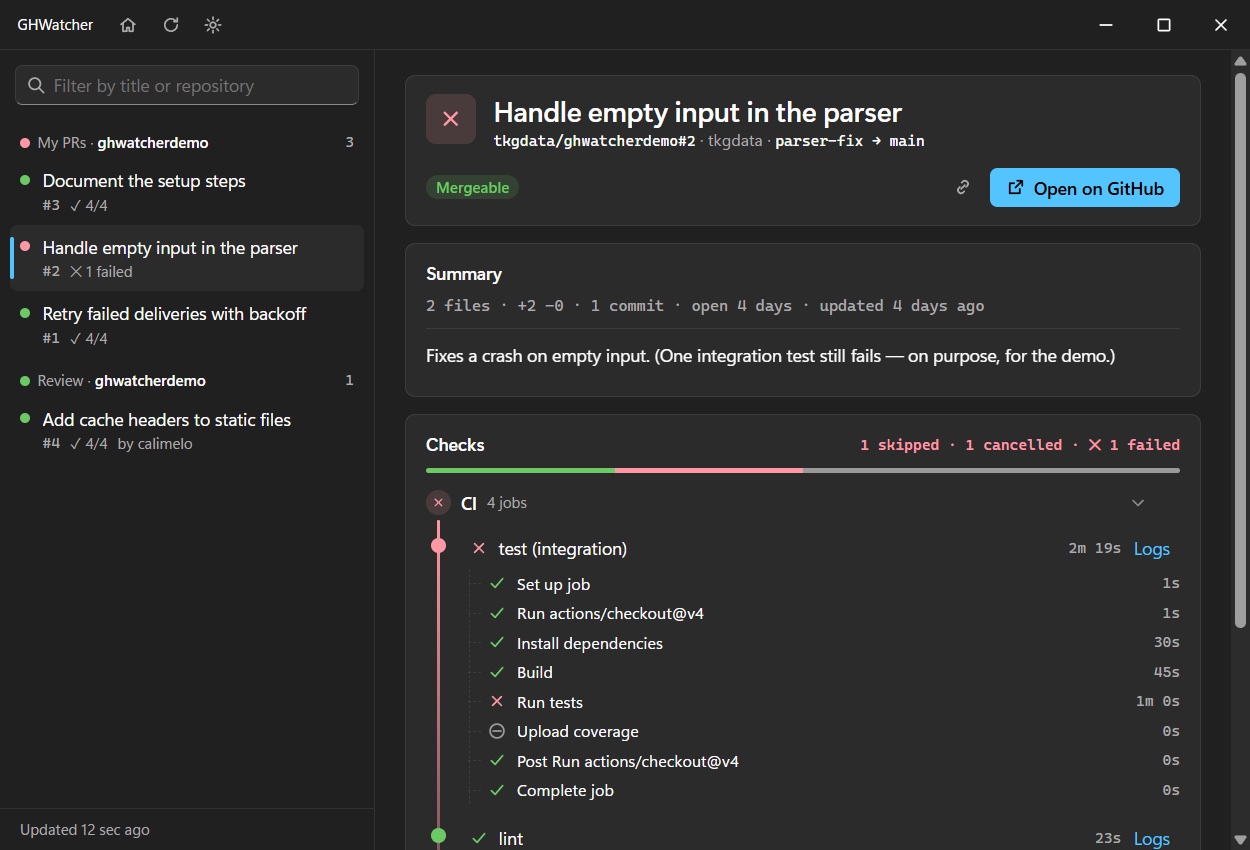1250x850 pixels.
Task: Select the 'Install dependencies' step
Action: [x=834, y=643]
